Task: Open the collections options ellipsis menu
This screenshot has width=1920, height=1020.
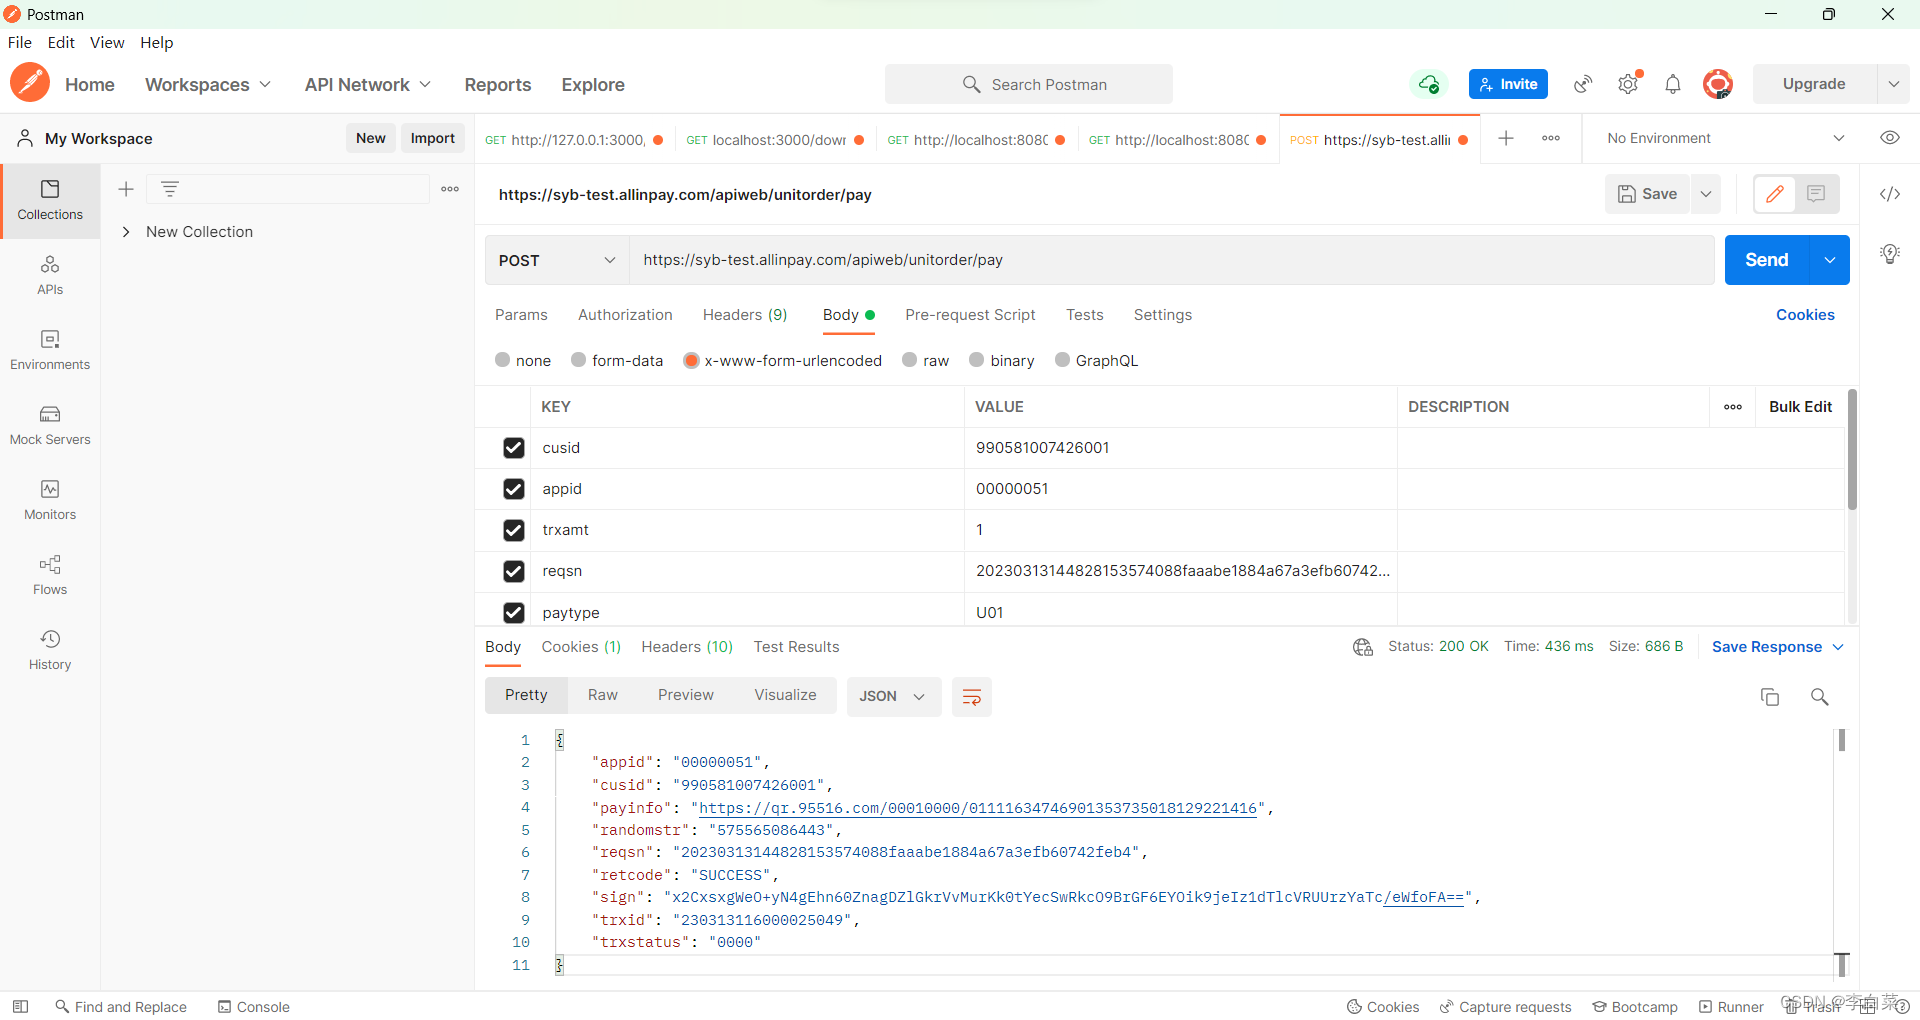Action: [x=450, y=189]
